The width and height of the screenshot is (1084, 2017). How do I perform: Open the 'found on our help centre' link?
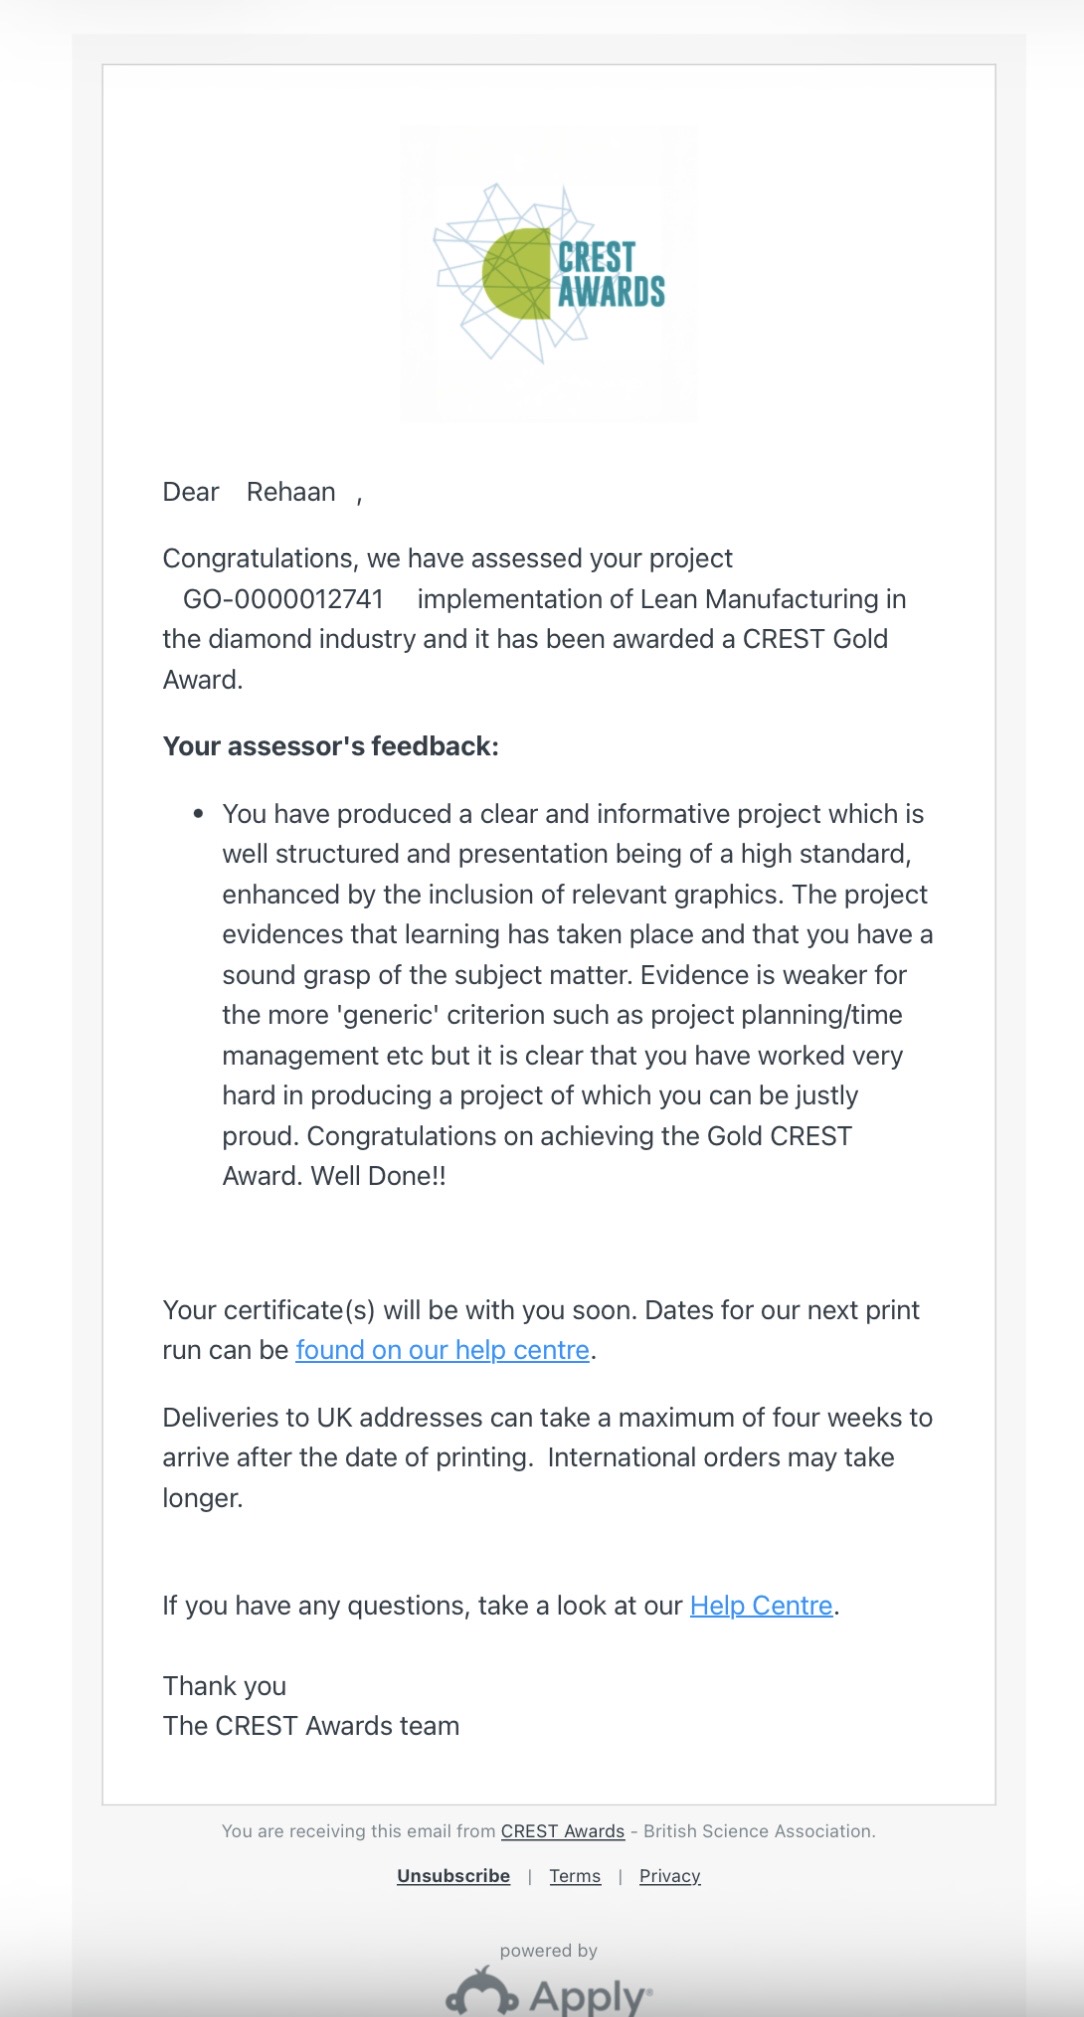pos(442,1350)
